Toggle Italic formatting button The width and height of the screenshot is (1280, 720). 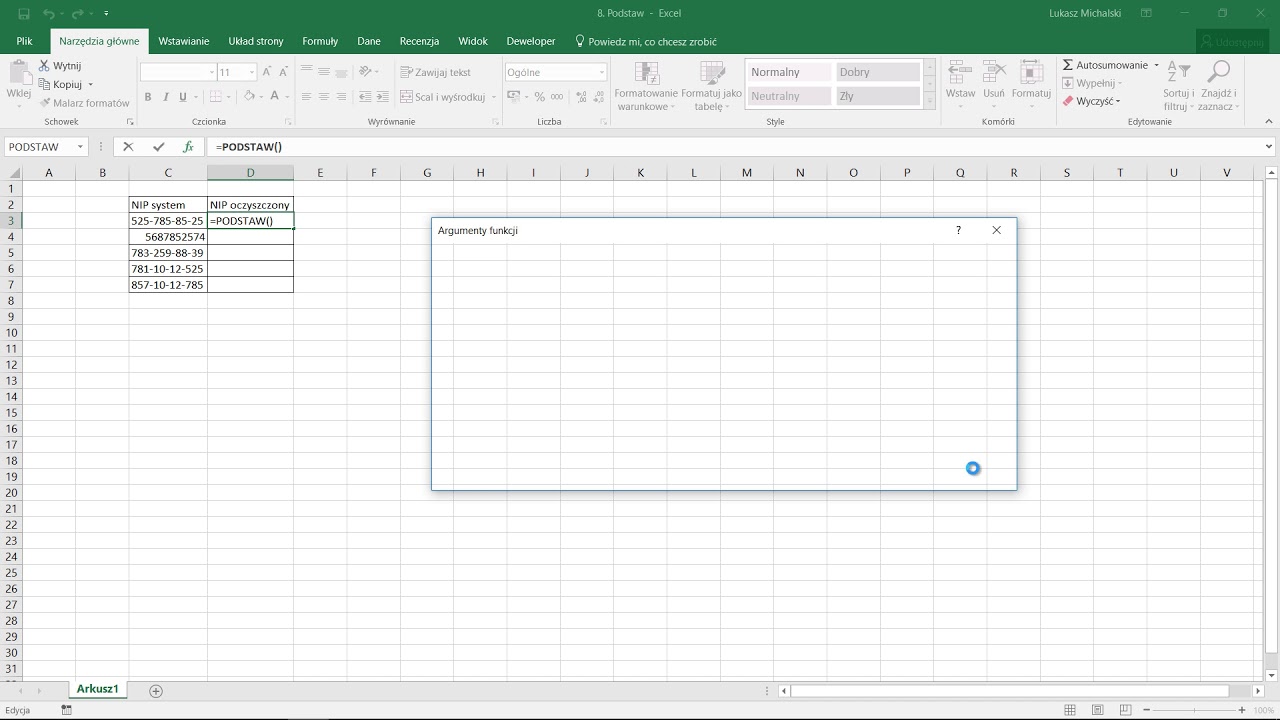165,97
